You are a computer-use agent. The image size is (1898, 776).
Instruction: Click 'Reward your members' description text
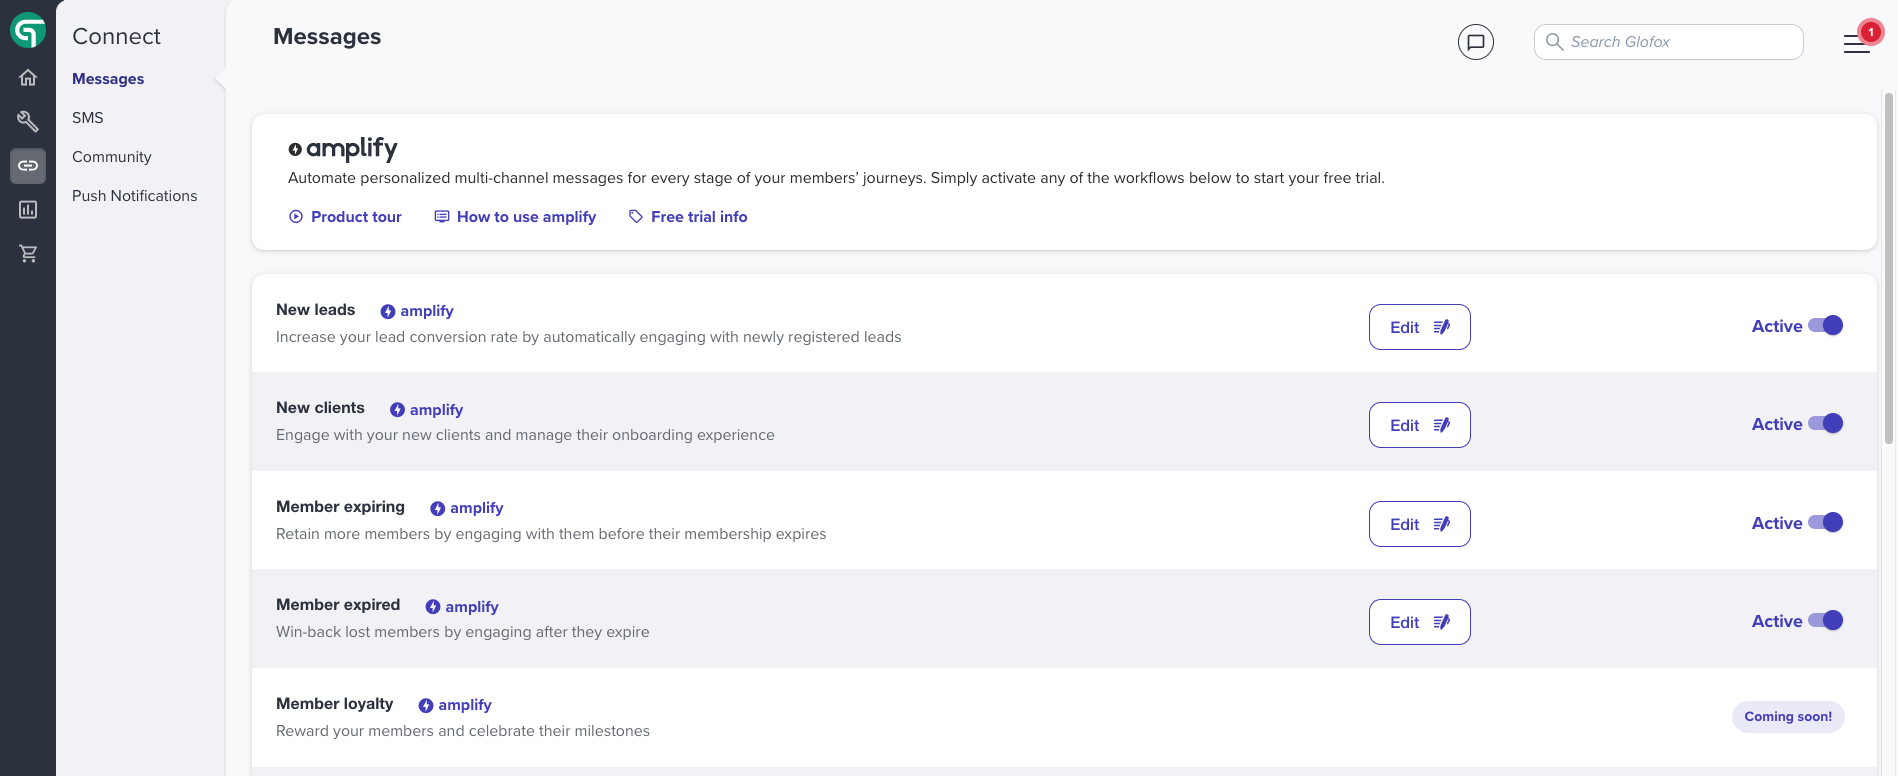pos(463,731)
